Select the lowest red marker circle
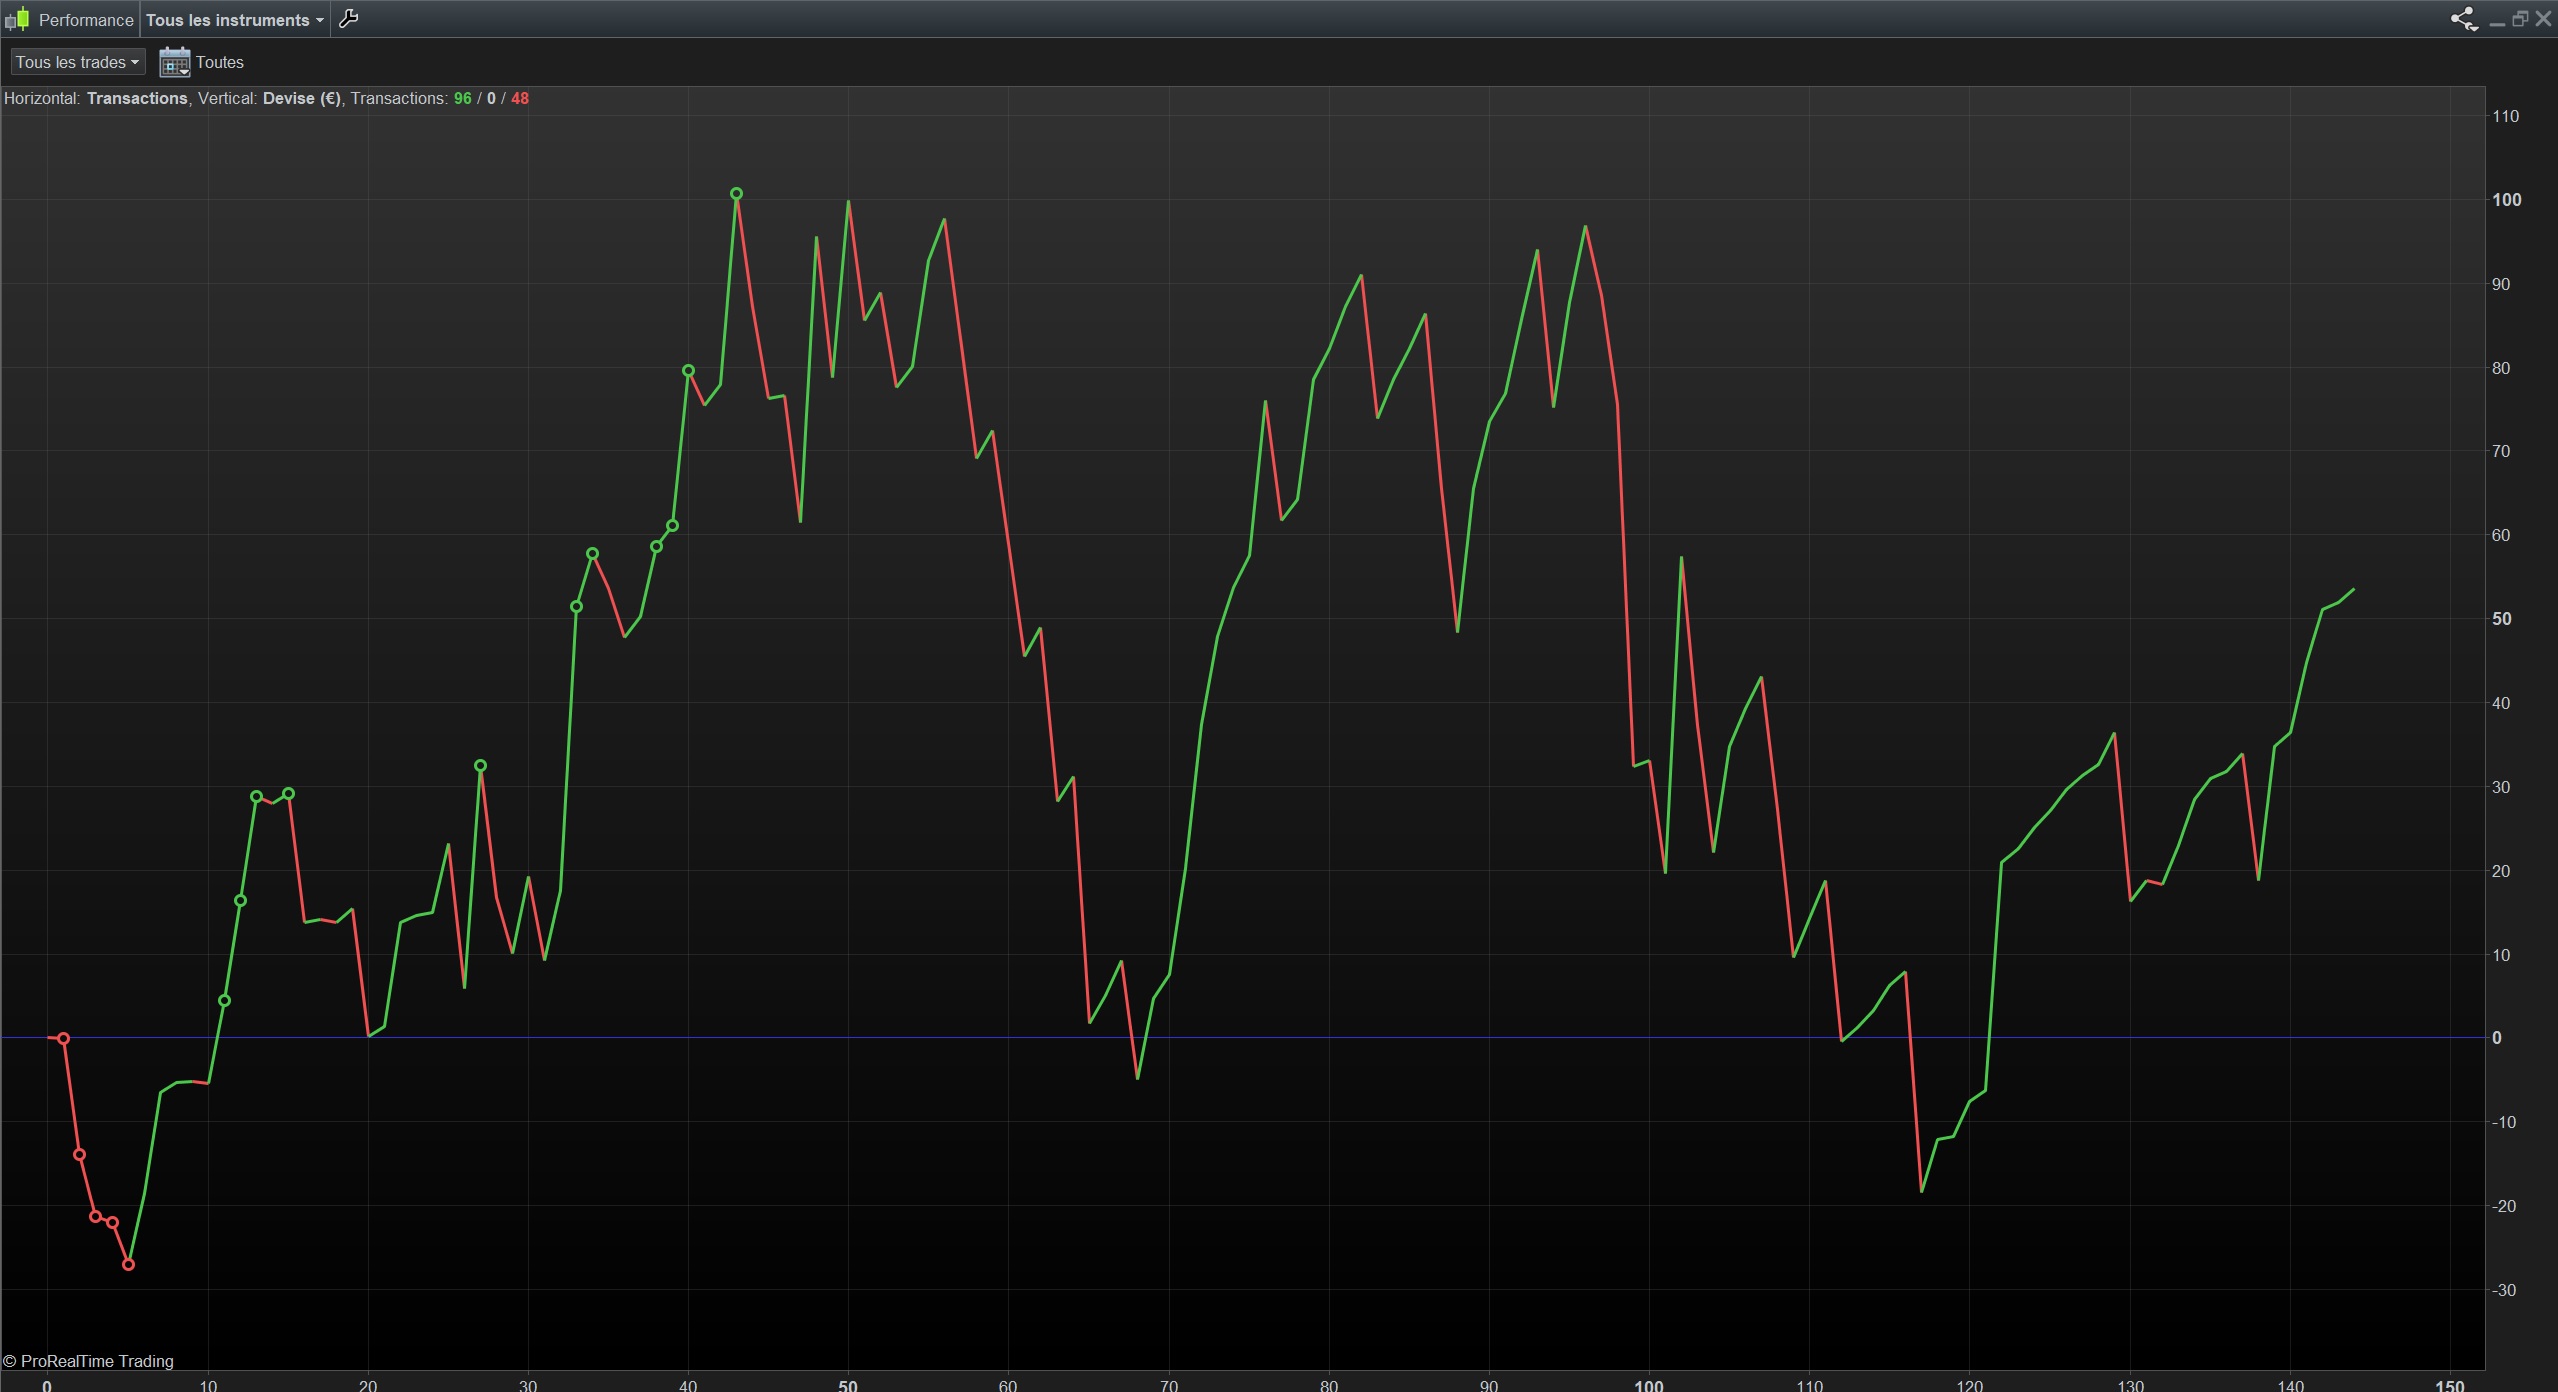 [x=128, y=1265]
